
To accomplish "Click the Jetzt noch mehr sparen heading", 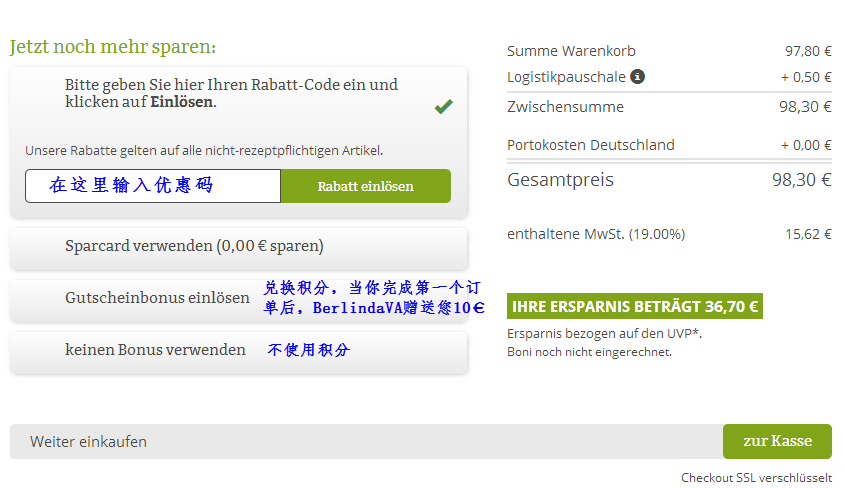I will [113, 47].
